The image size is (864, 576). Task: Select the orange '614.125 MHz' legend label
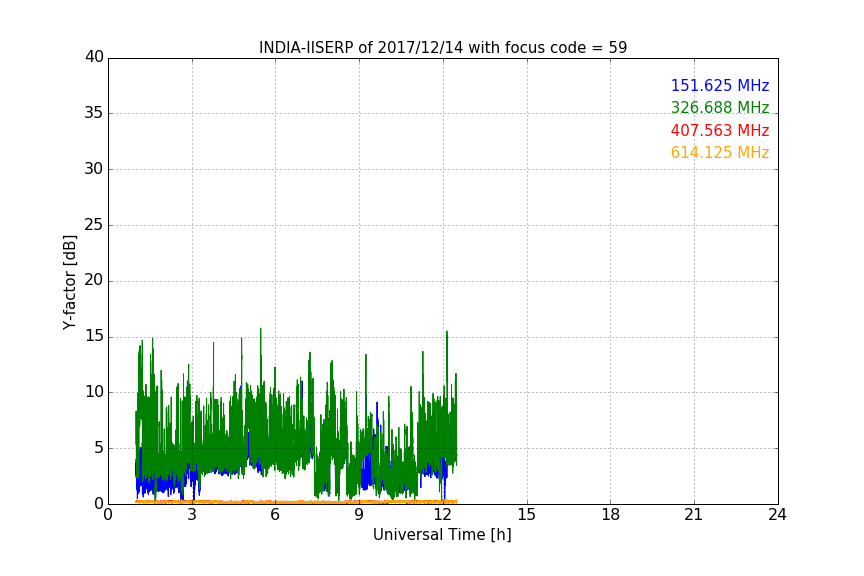(720, 153)
